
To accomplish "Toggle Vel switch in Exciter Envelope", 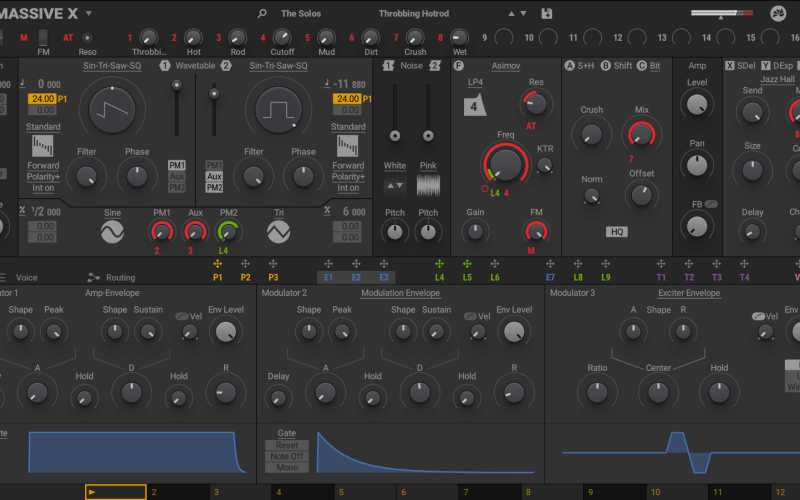I will (x=758, y=316).
